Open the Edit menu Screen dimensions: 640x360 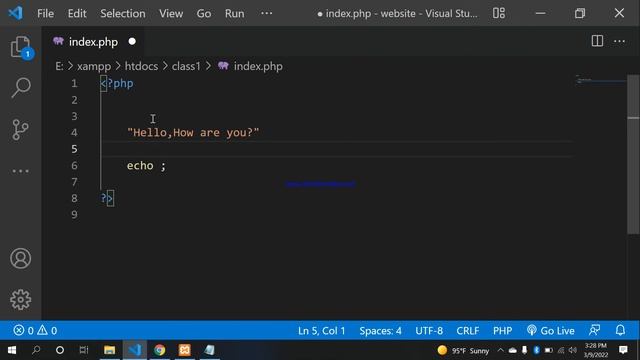(77, 13)
